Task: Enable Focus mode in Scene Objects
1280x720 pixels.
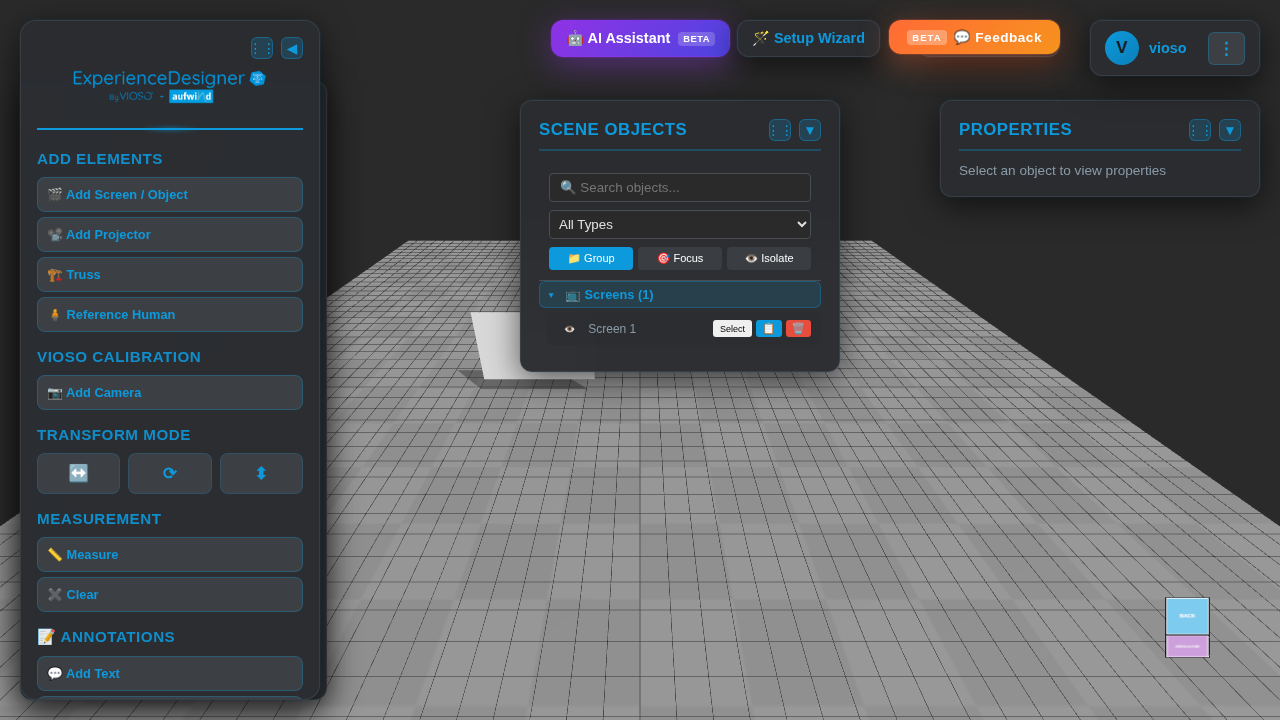Action: click(679, 258)
